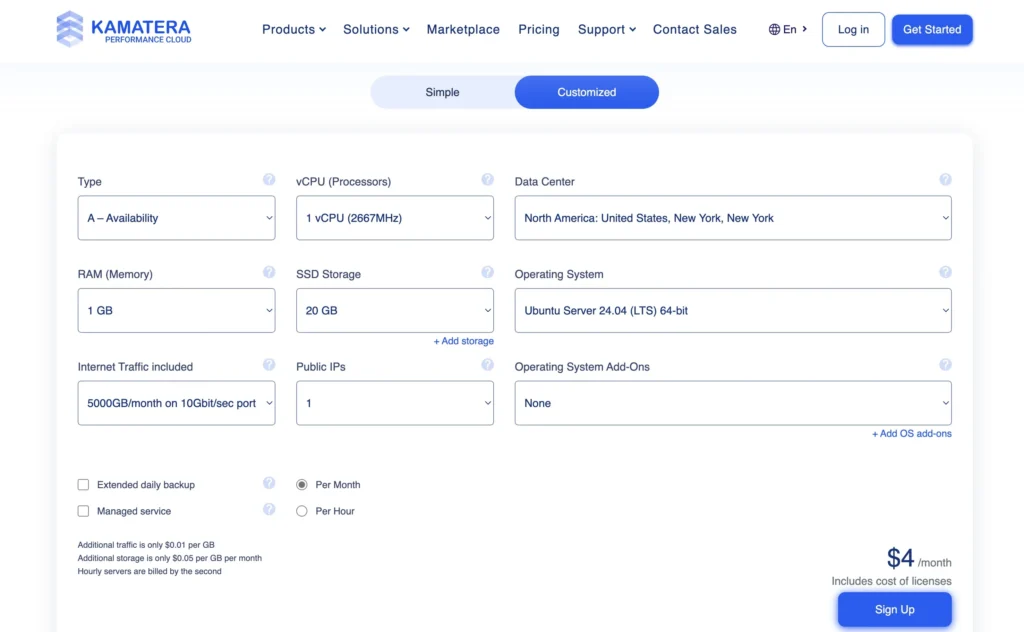Image resolution: width=1024 pixels, height=632 pixels.
Task: Open the Products menu
Action: 293,30
